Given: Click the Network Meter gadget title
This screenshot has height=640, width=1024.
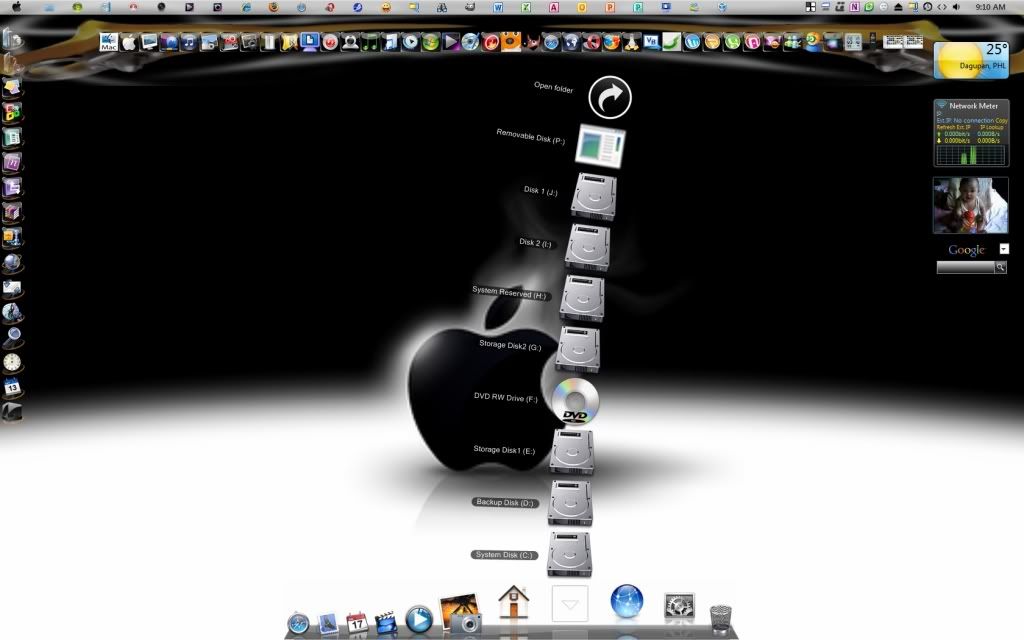Looking at the screenshot, I should tap(973, 106).
